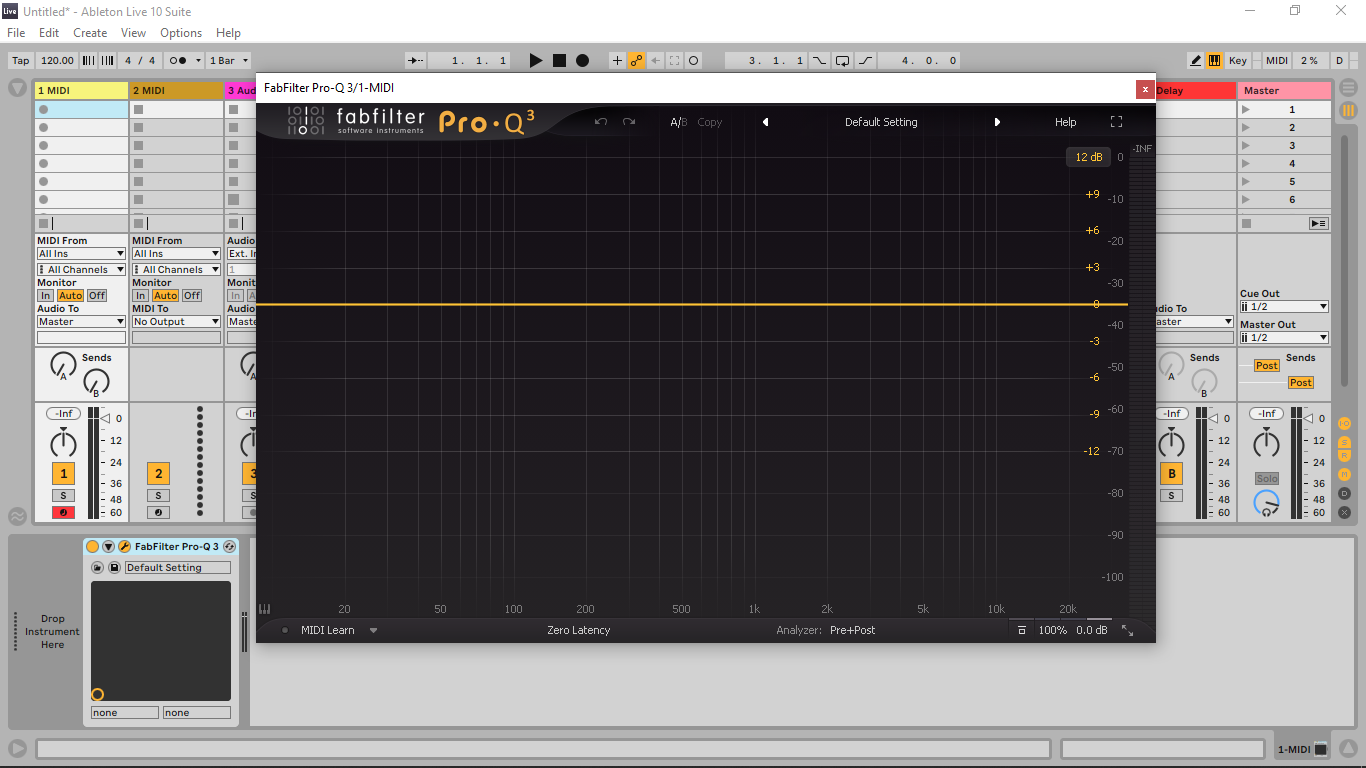
Task: Toggle track 2 activator button
Action: pyautogui.click(x=158, y=474)
